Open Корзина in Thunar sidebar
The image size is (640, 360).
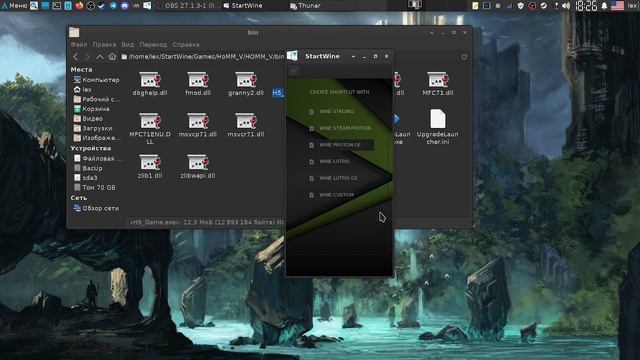coord(92,109)
